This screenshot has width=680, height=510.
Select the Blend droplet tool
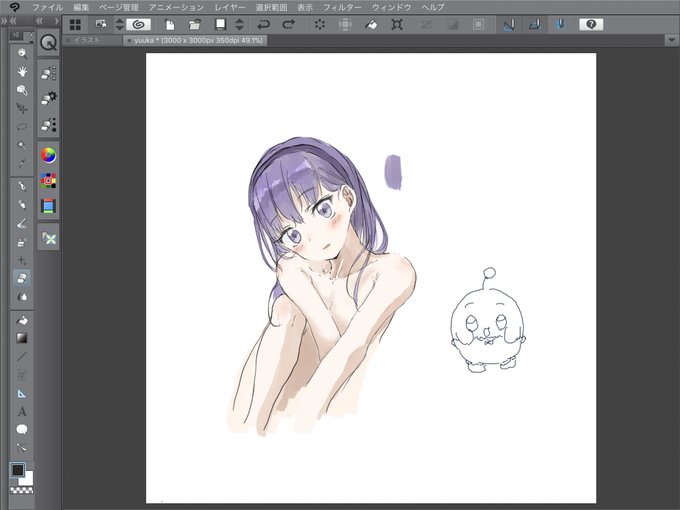pos(22,297)
